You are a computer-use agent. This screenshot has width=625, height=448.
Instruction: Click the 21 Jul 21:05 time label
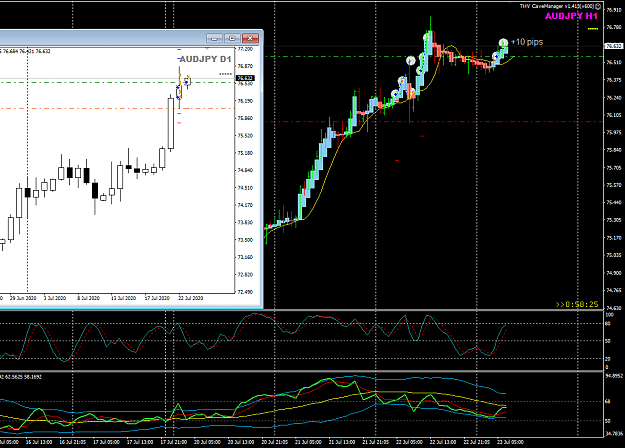[x=375, y=442]
